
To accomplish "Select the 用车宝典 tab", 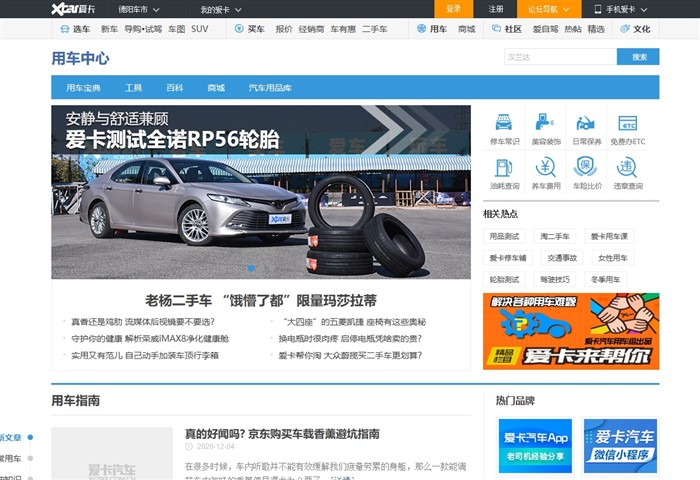I will 83,88.
